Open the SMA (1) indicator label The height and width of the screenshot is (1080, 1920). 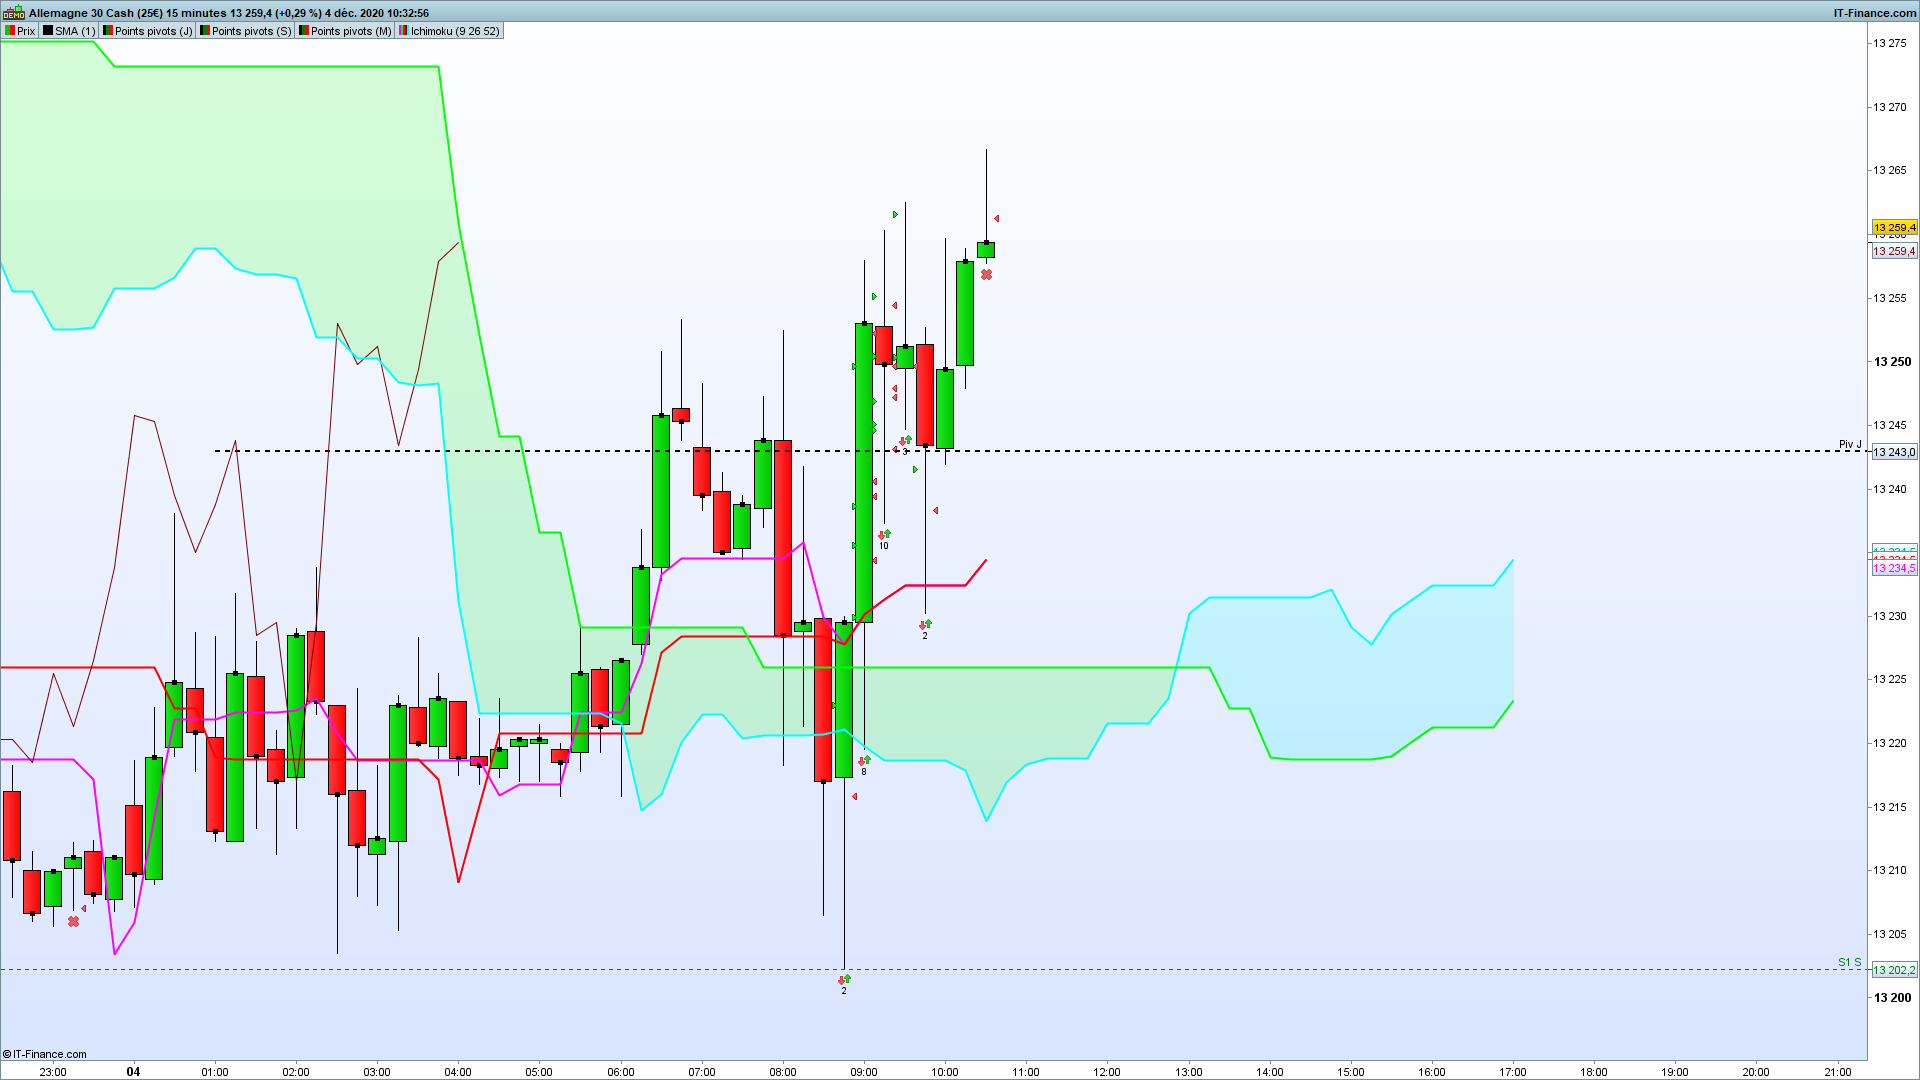(x=74, y=31)
